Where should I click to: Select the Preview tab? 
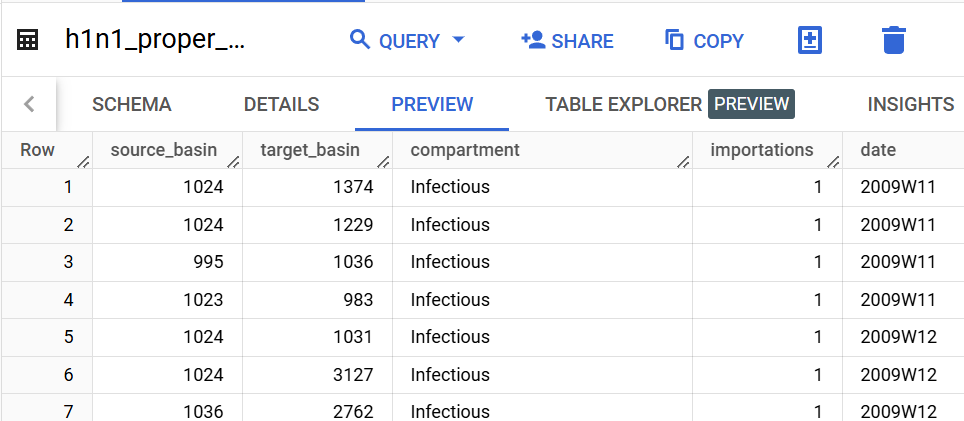coord(432,104)
